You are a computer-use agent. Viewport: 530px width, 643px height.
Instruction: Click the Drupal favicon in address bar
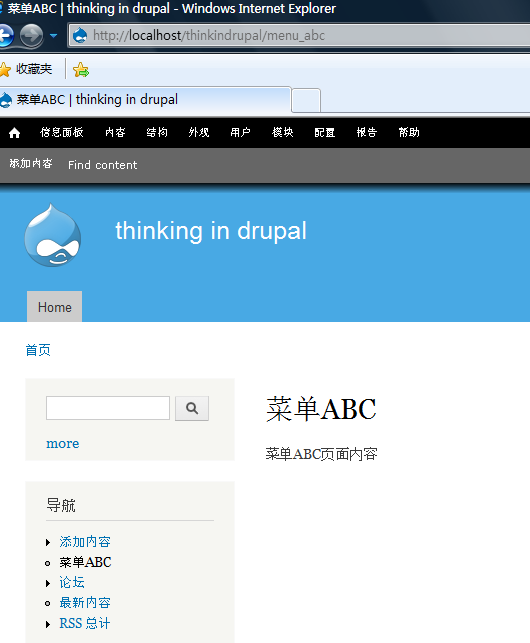[x=80, y=36]
